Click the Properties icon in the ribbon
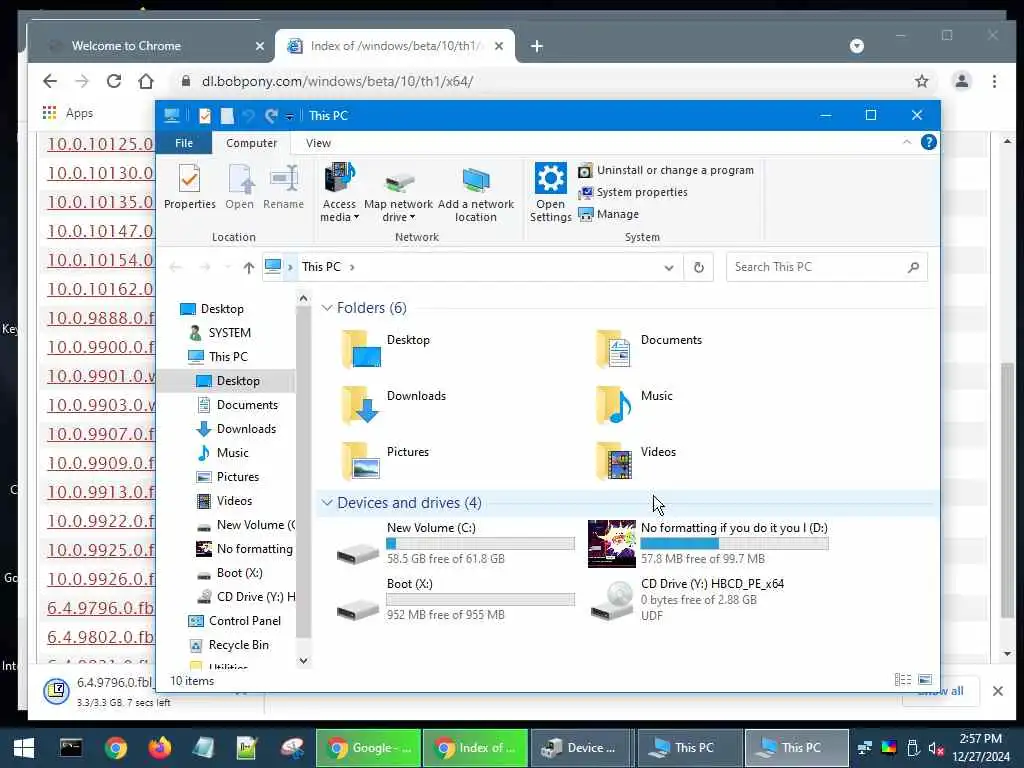The image size is (1024, 768). click(x=189, y=186)
